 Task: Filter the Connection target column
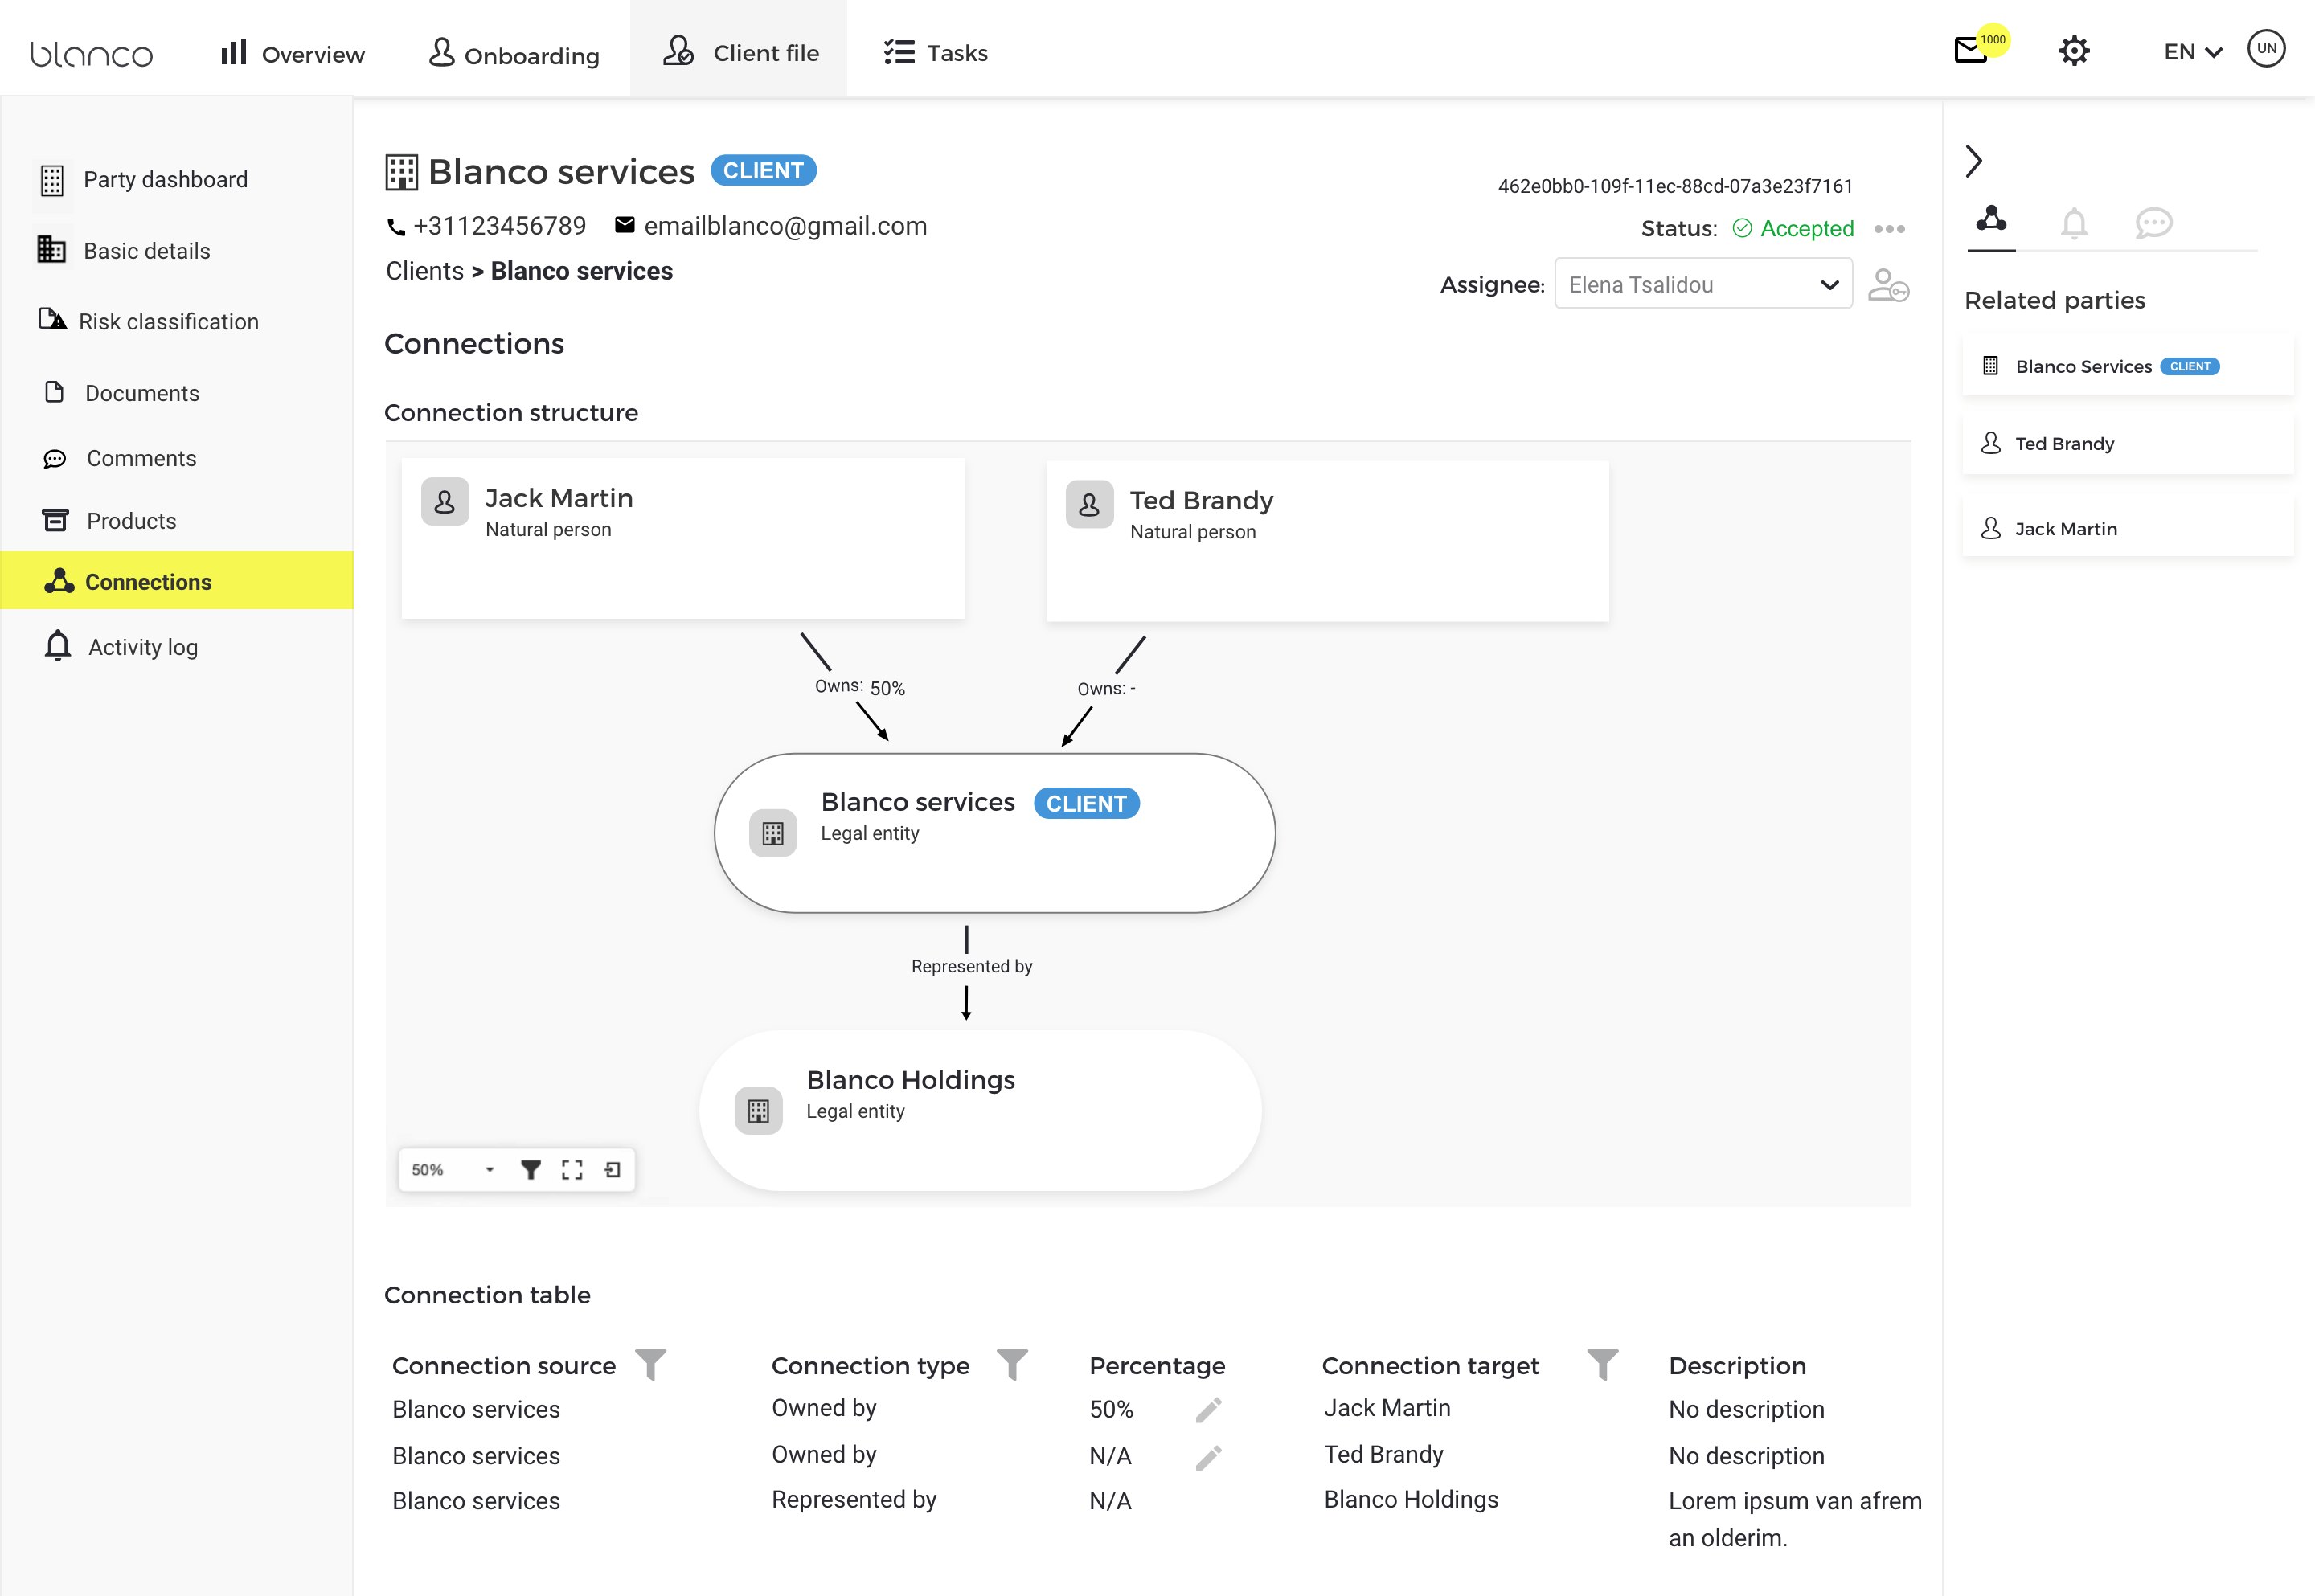coord(1602,1364)
